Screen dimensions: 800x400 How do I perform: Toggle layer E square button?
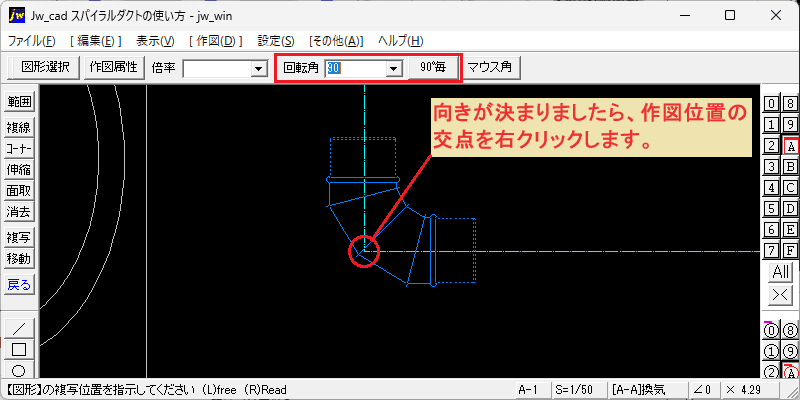[790, 230]
